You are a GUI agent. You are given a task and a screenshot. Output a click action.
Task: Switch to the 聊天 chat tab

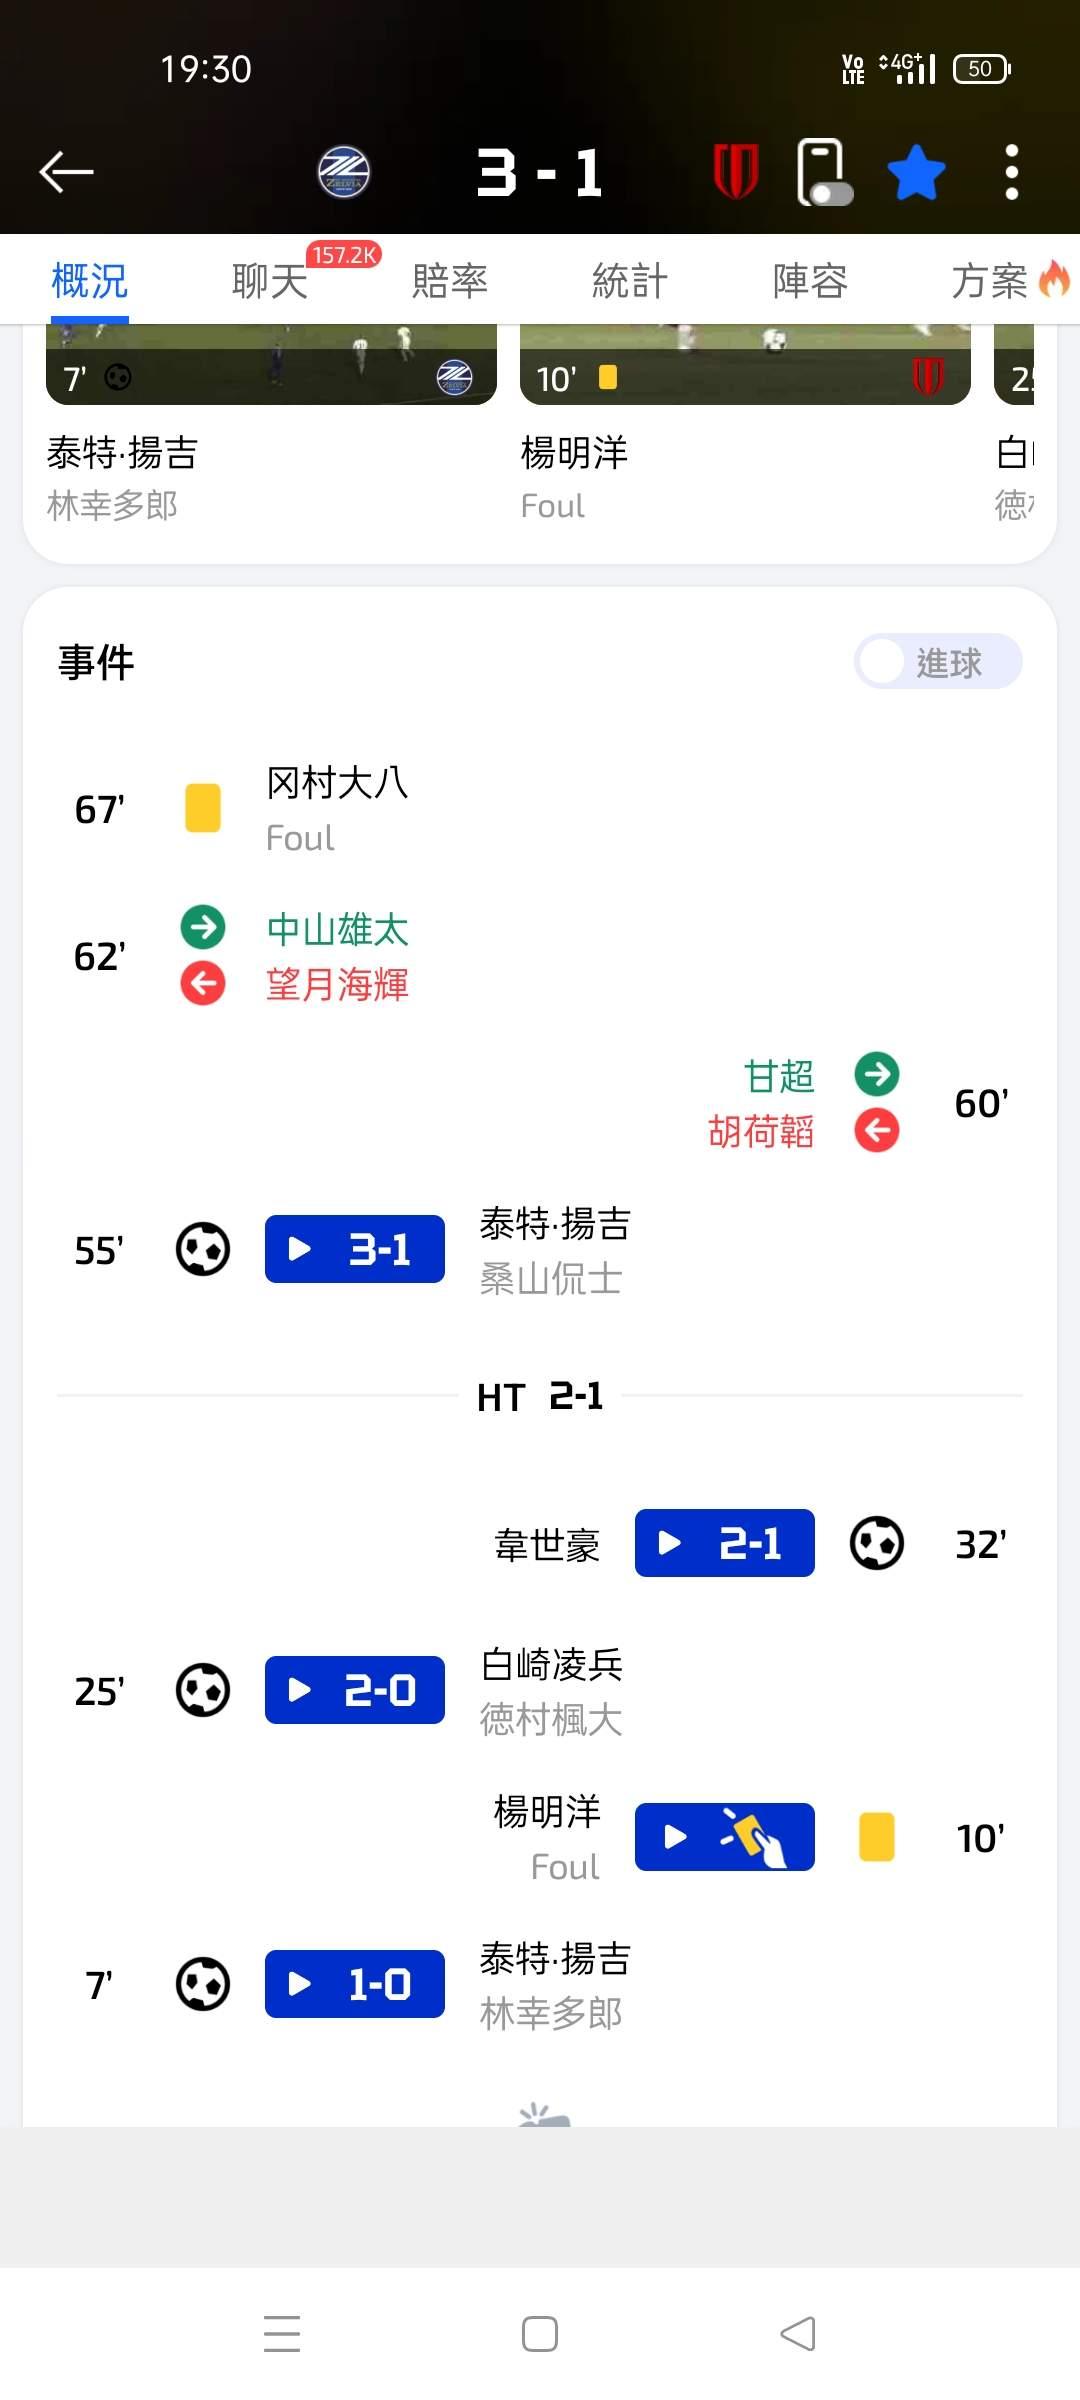pos(270,281)
